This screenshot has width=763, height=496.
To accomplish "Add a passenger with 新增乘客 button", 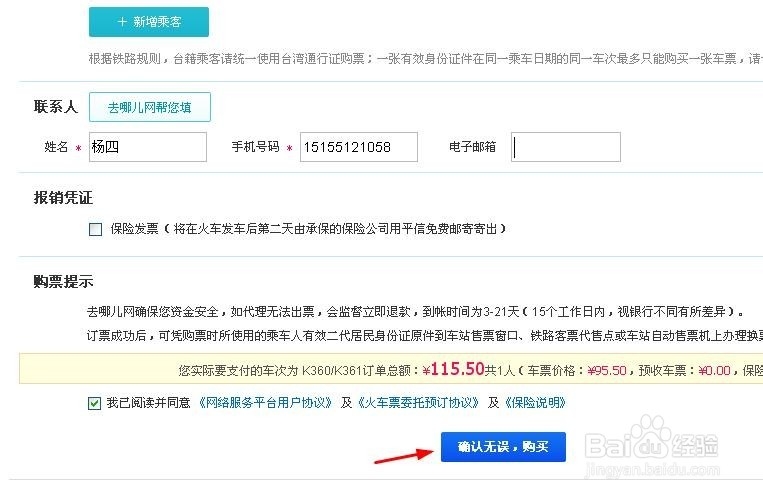I will 149,22.
